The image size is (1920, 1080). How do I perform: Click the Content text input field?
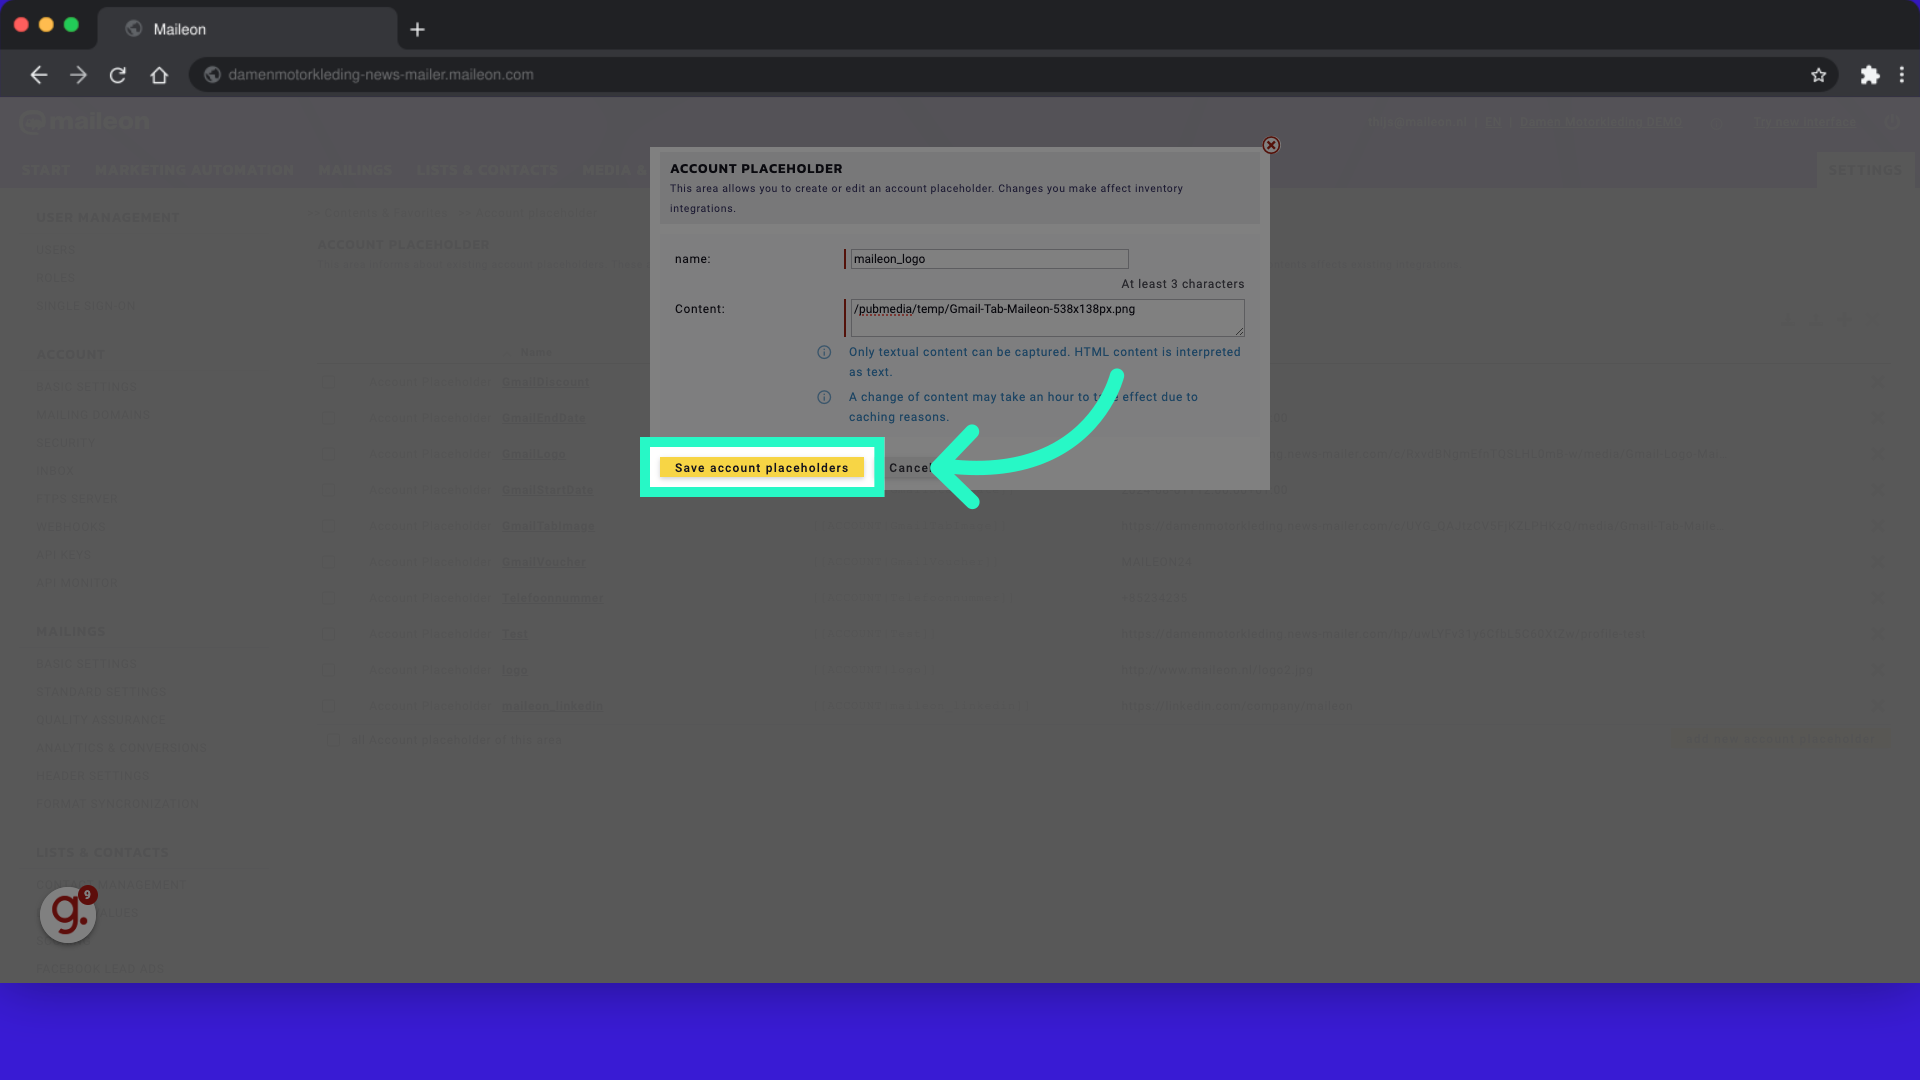(1043, 318)
